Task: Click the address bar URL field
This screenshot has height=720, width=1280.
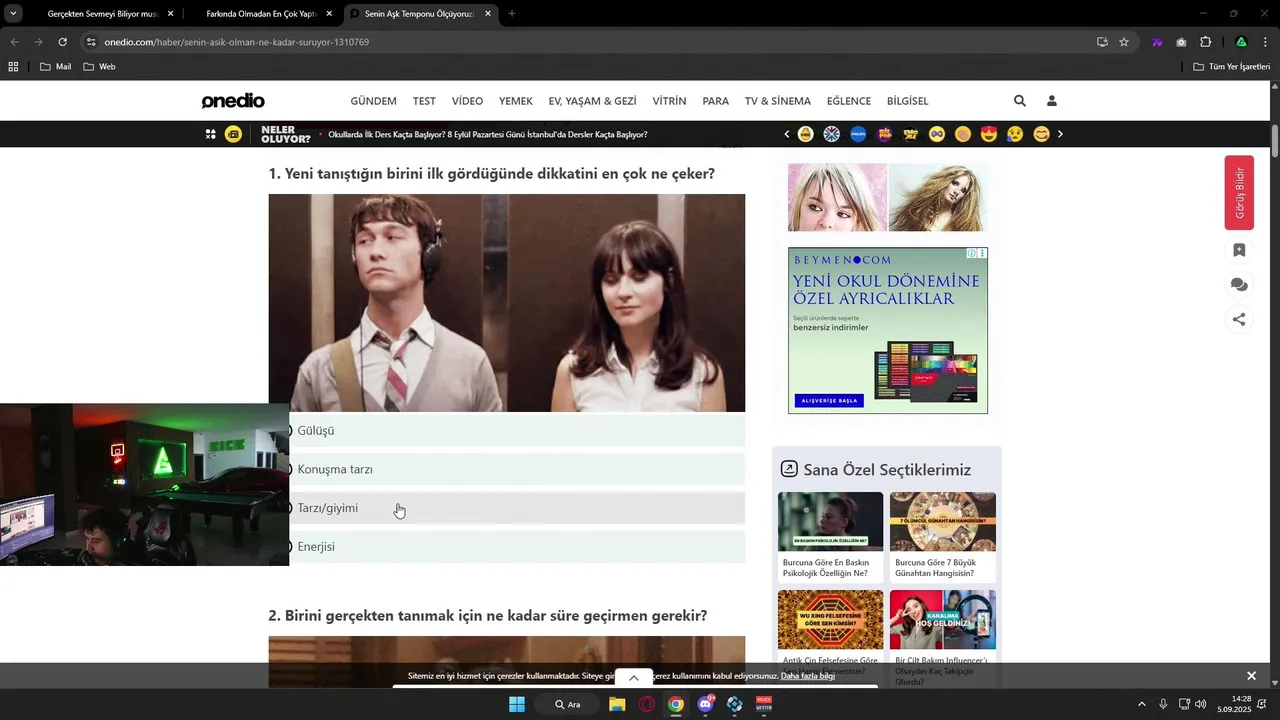Action: coord(590,42)
